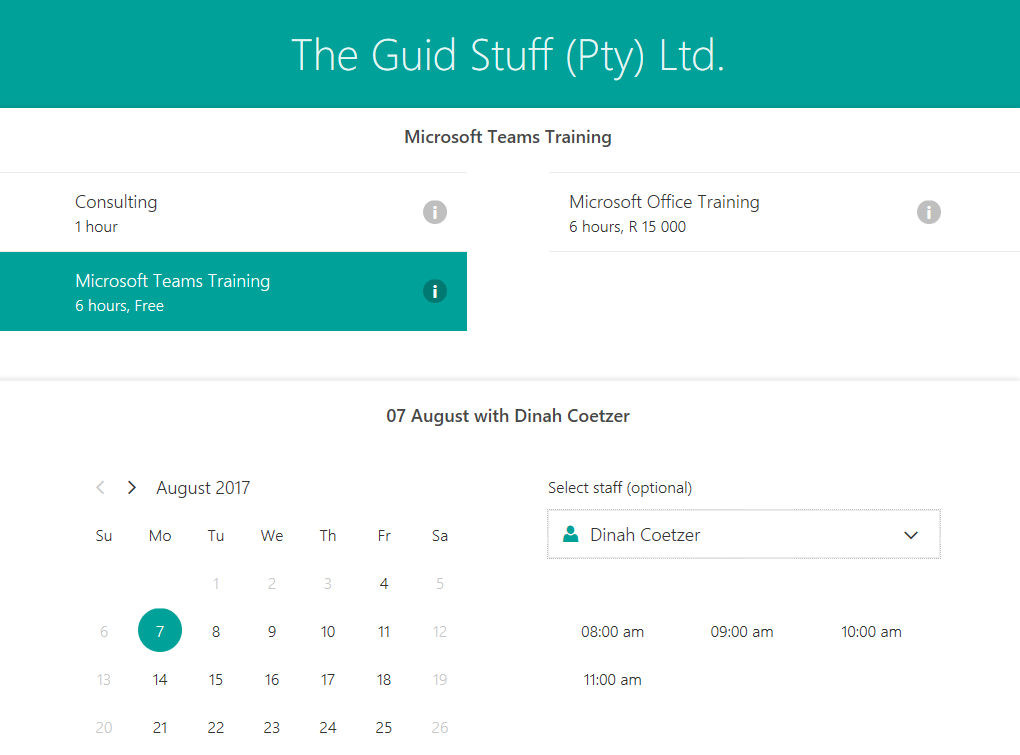This screenshot has height=755, width=1020.
Task: Expand staff dropdown chevron arrow
Action: [x=911, y=535]
